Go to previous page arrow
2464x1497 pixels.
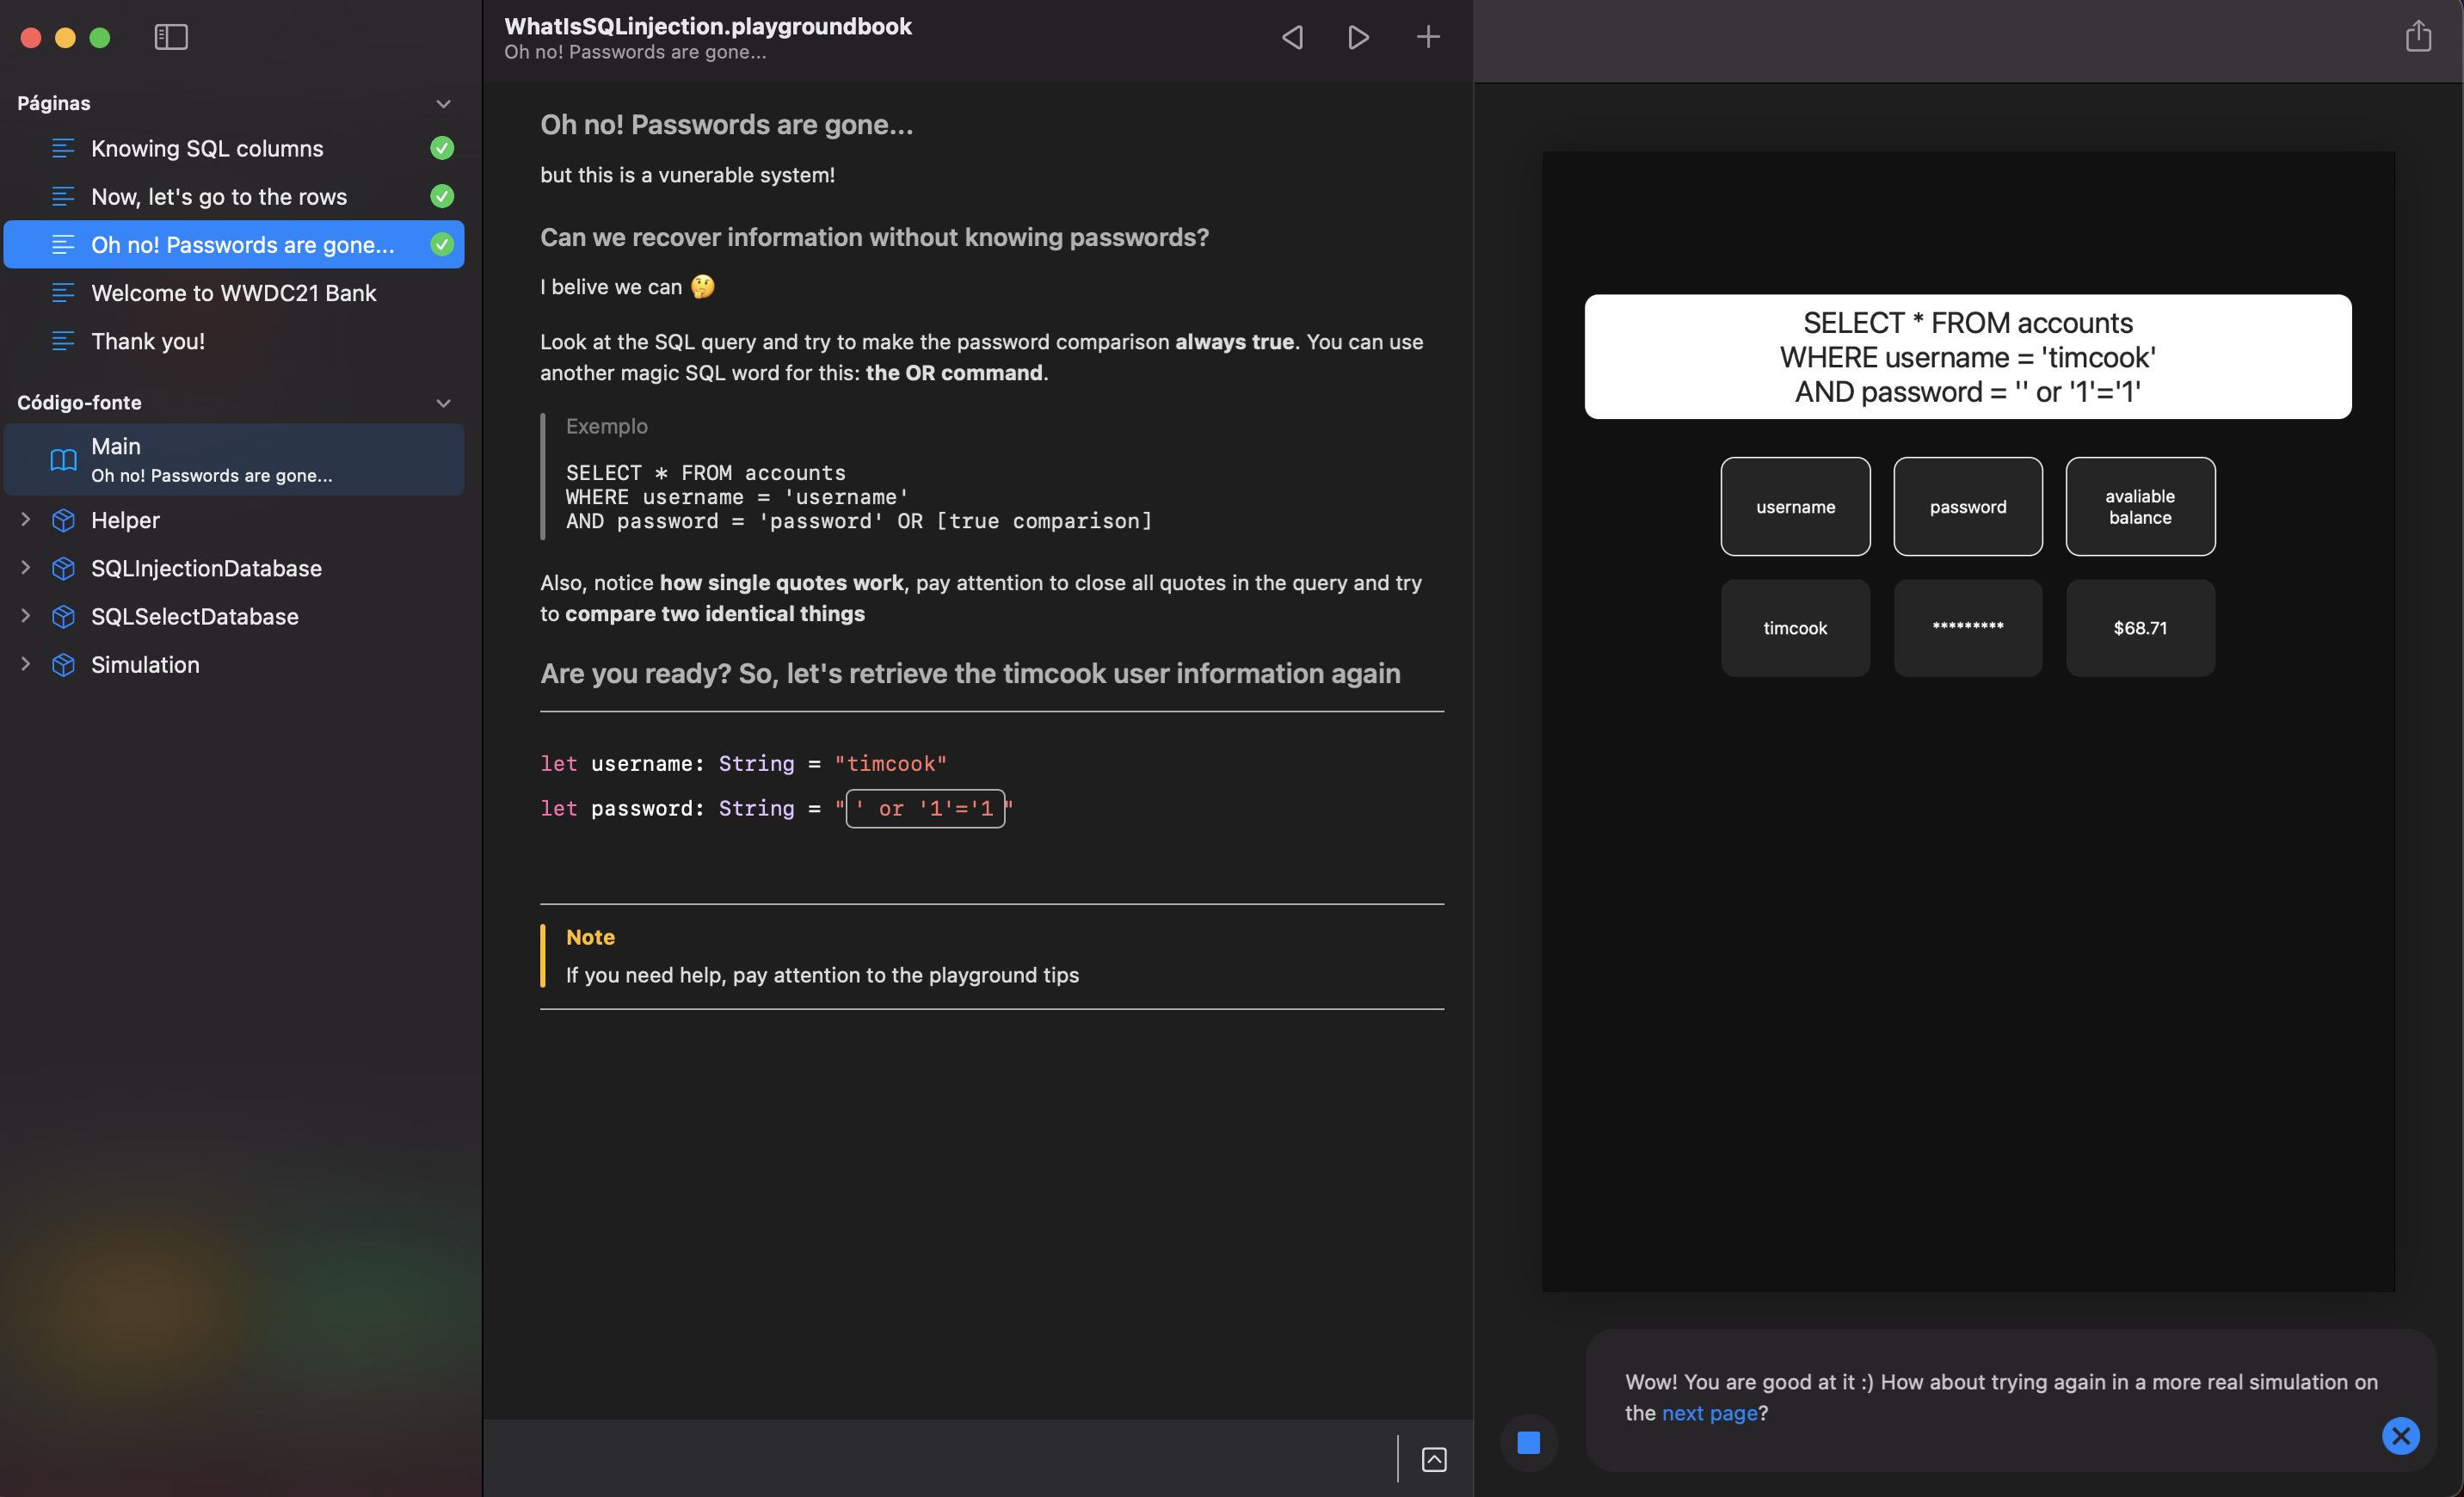pyautogui.click(x=1292, y=37)
